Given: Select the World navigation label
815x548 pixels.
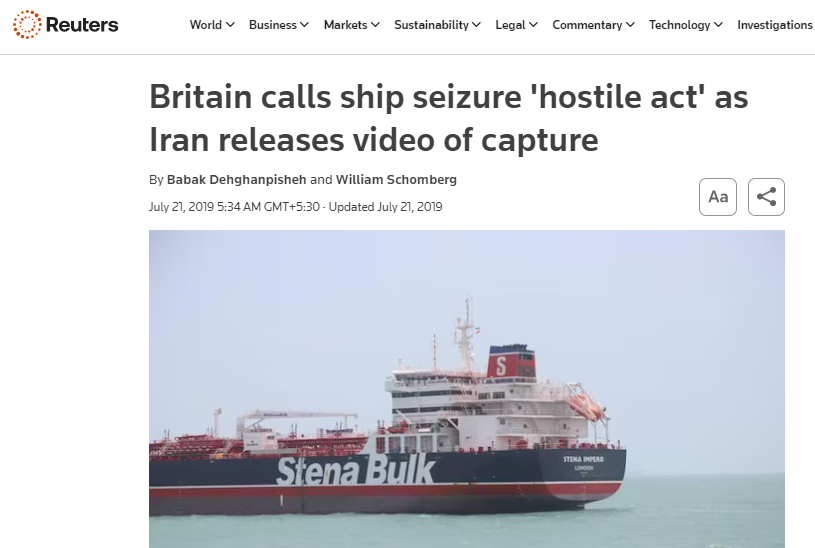Looking at the screenshot, I should click(206, 25).
